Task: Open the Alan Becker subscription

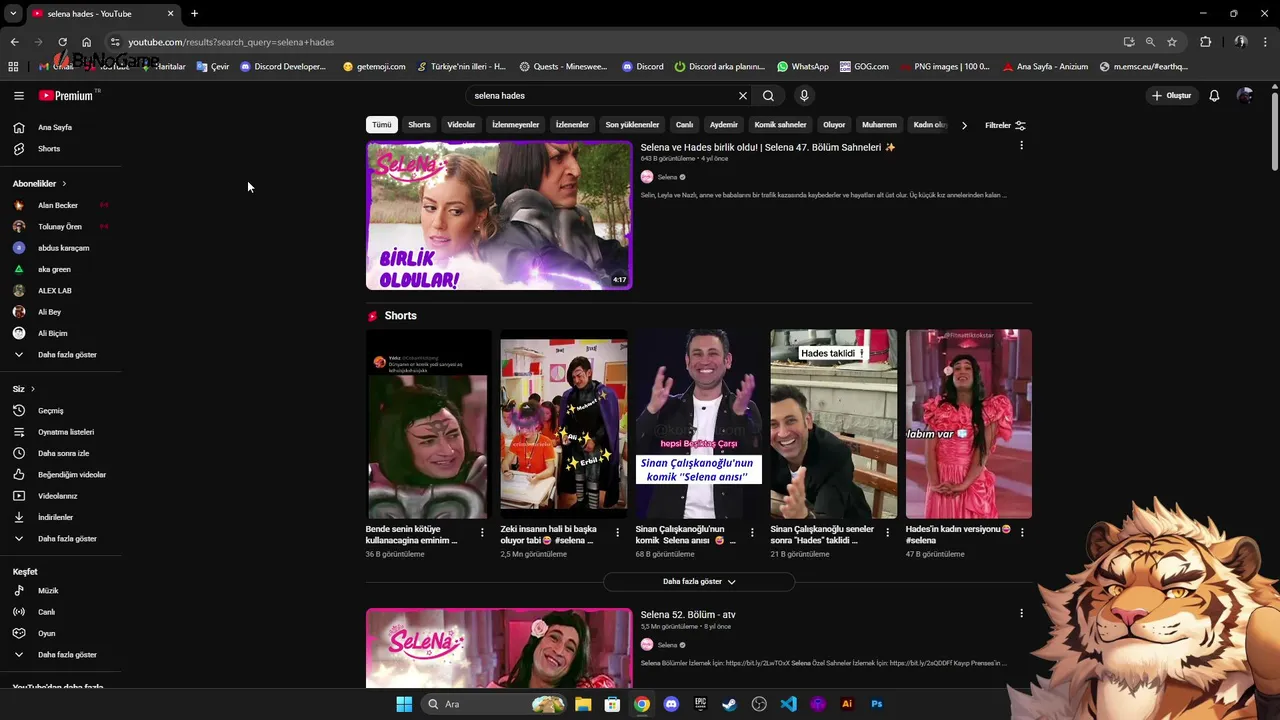Action: click(60, 205)
